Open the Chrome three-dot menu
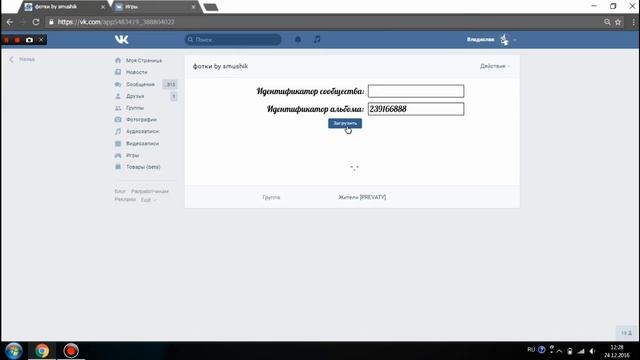Image resolution: width=640 pixels, height=360 pixels. (x=633, y=22)
